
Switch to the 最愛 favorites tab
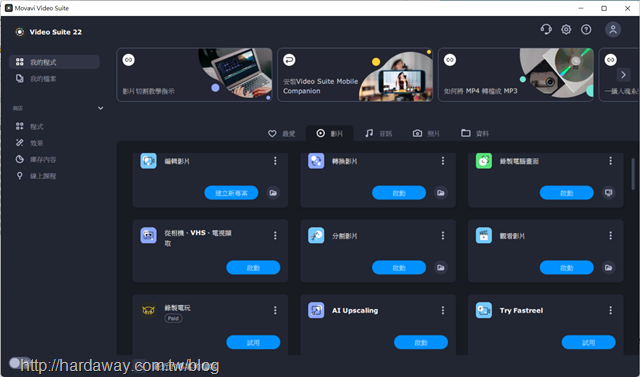click(x=282, y=133)
